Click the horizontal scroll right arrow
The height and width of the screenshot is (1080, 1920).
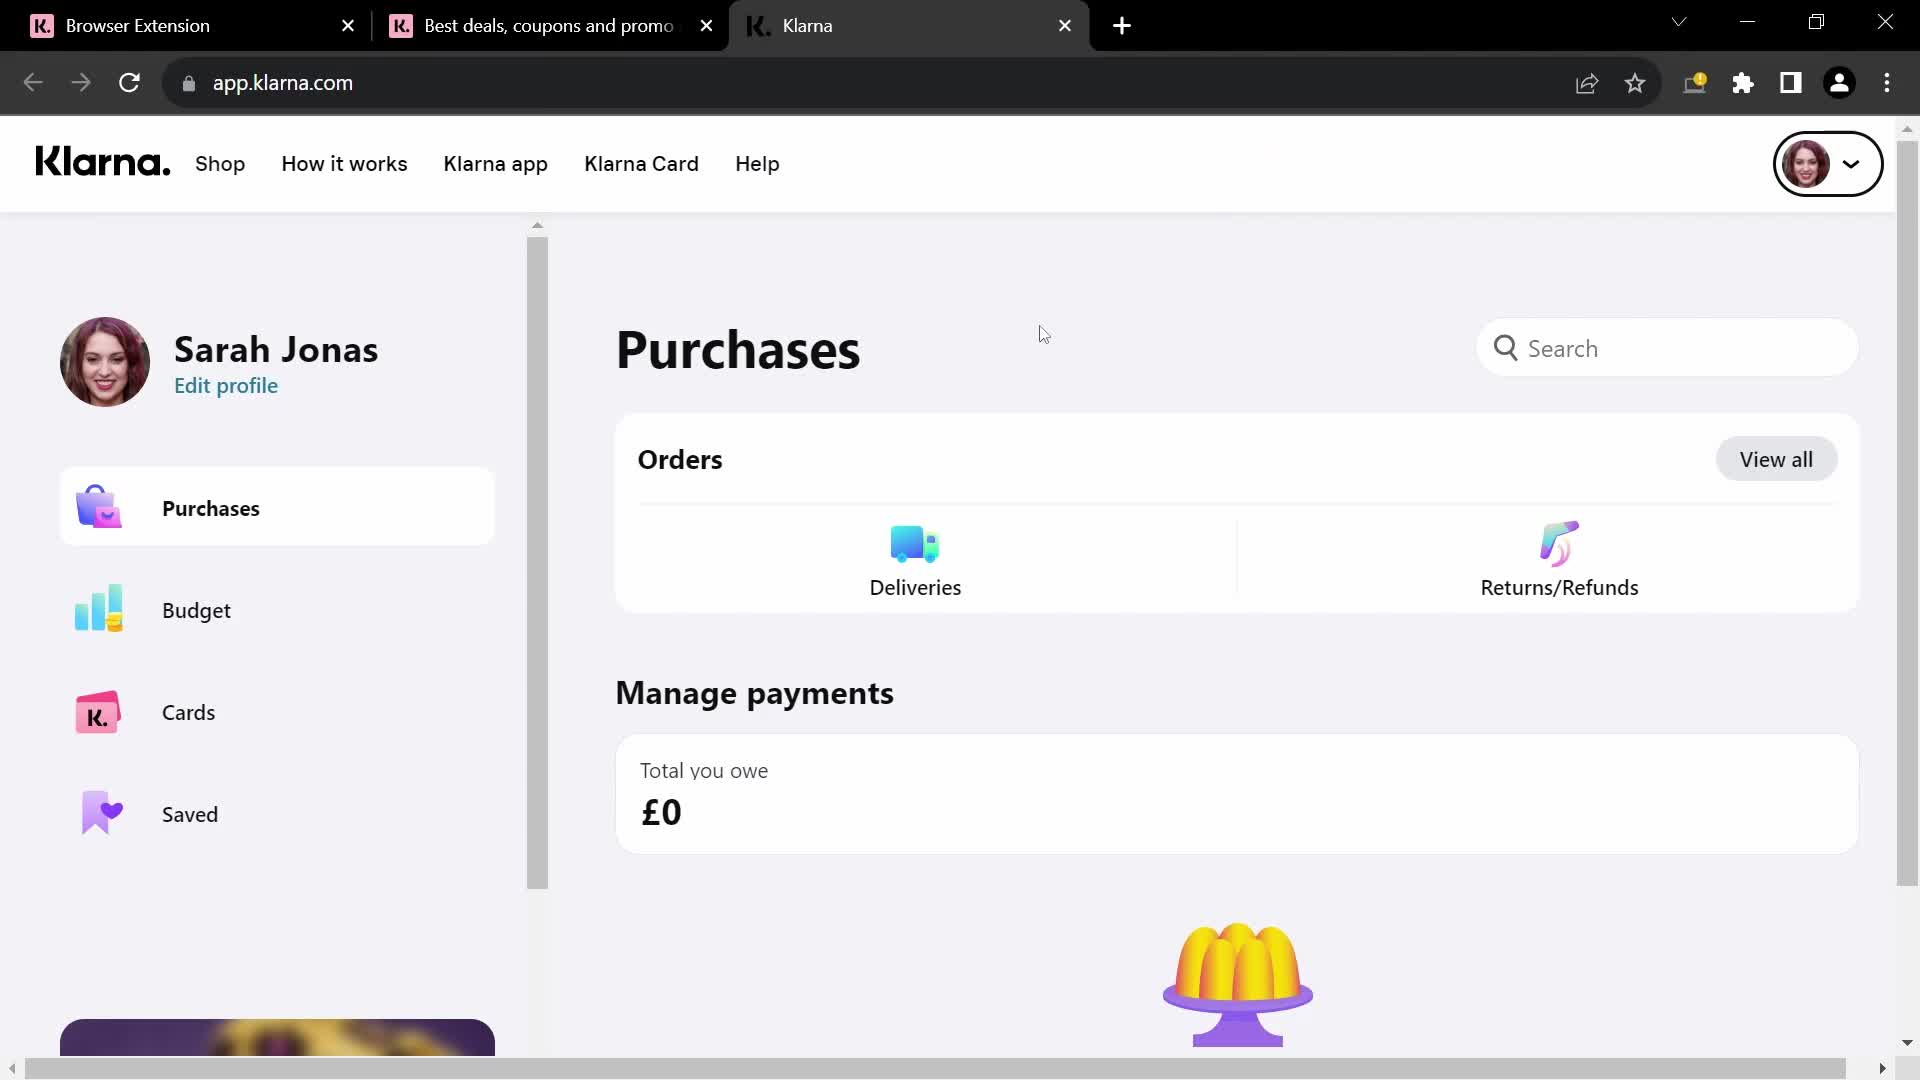coord(1882,1068)
